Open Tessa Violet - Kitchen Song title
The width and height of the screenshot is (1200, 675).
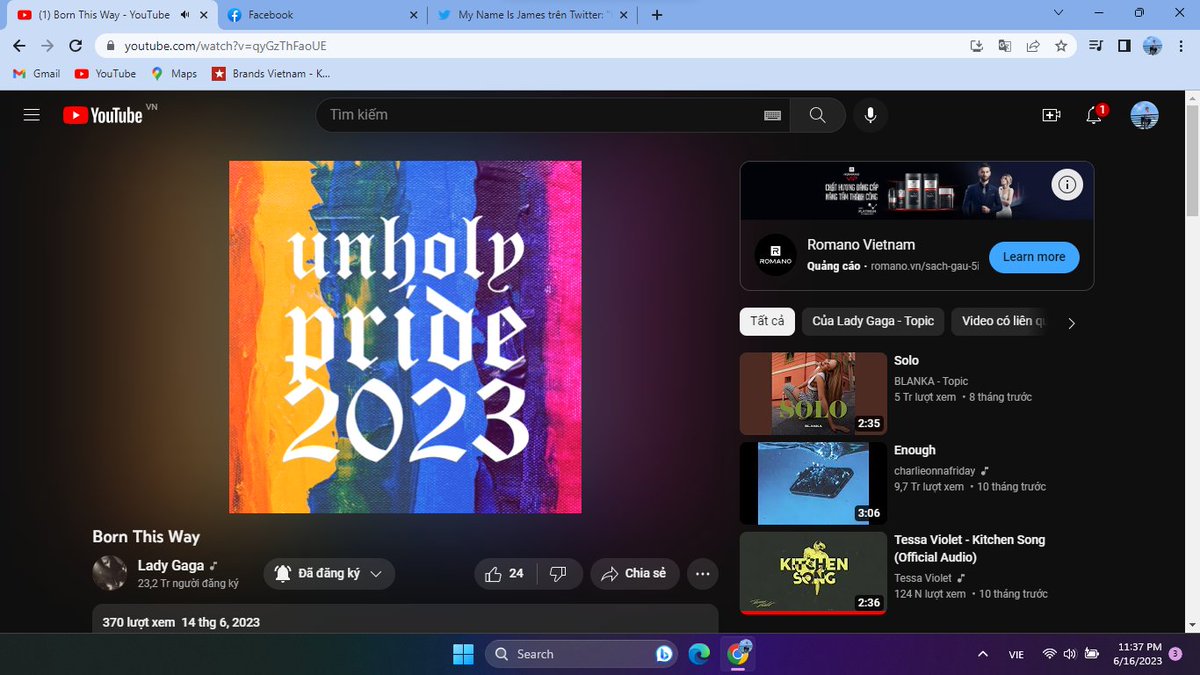[969, 548]
